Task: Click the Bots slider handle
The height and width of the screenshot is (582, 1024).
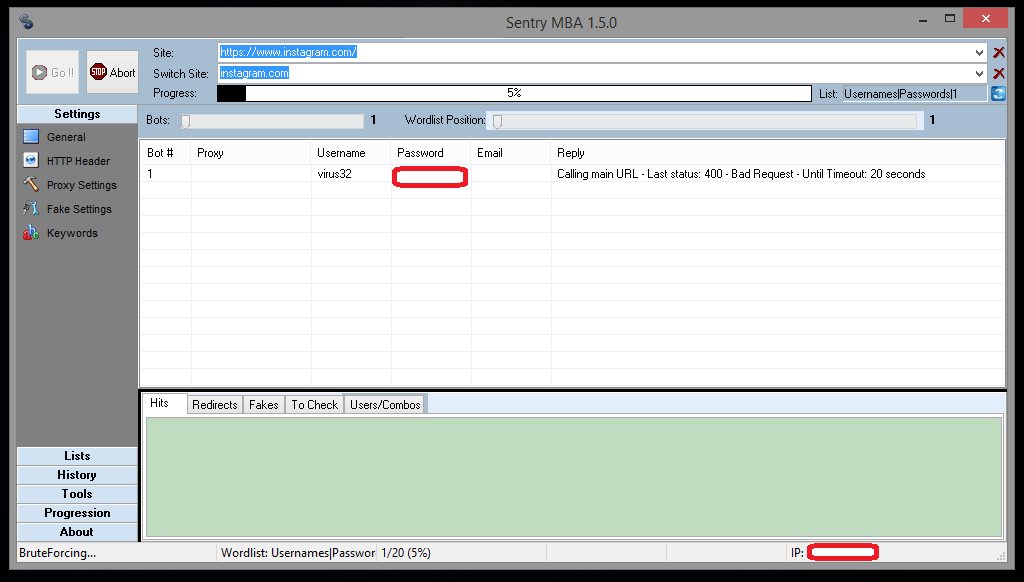Action: (185, 121)
